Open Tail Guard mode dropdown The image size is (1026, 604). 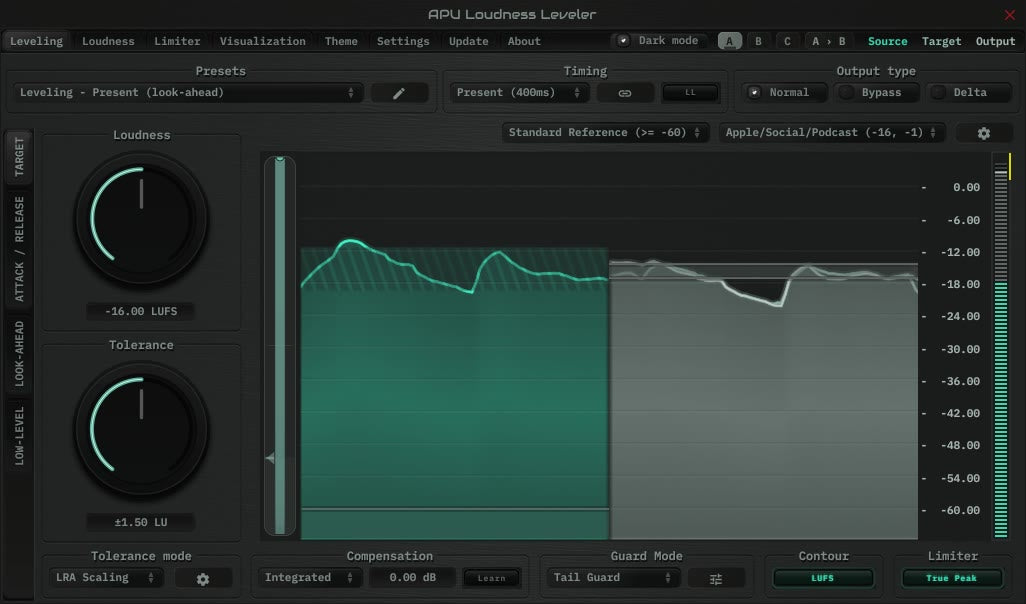613,578
